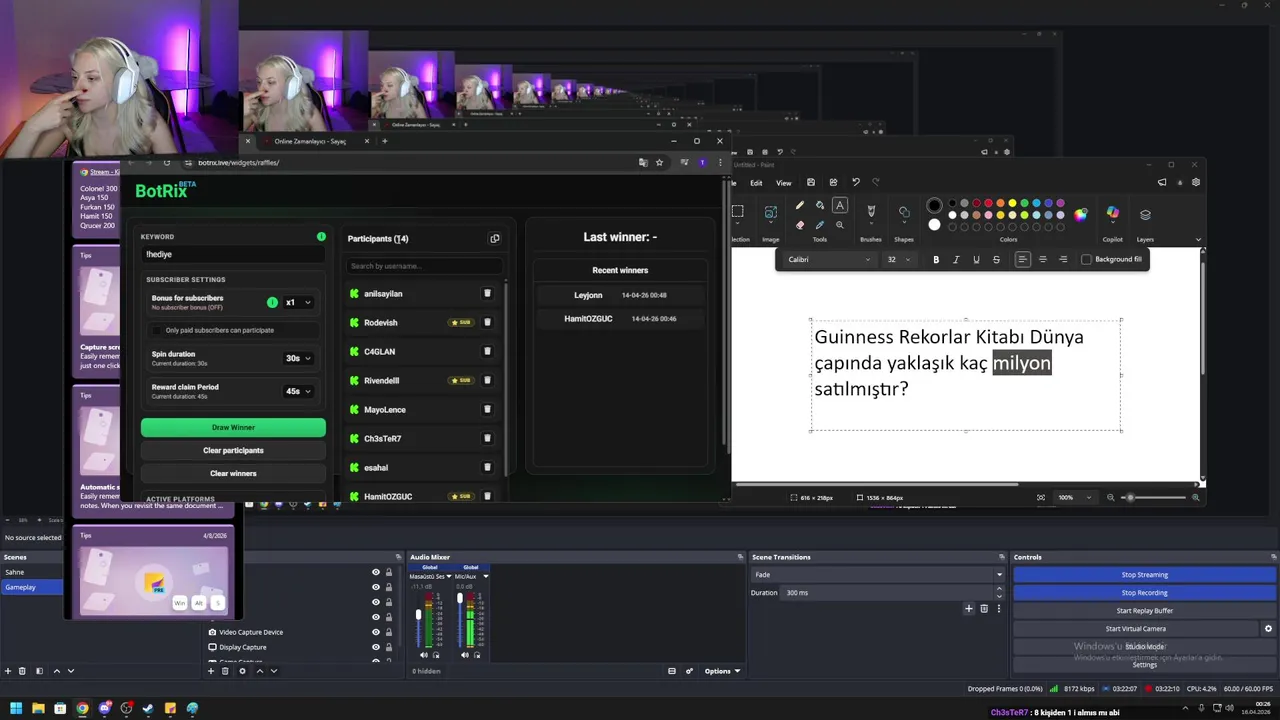This screenshot has height=720, width=1280.
Task: Select the Sahne scene in OBS
Action: [x=32, y=572]
